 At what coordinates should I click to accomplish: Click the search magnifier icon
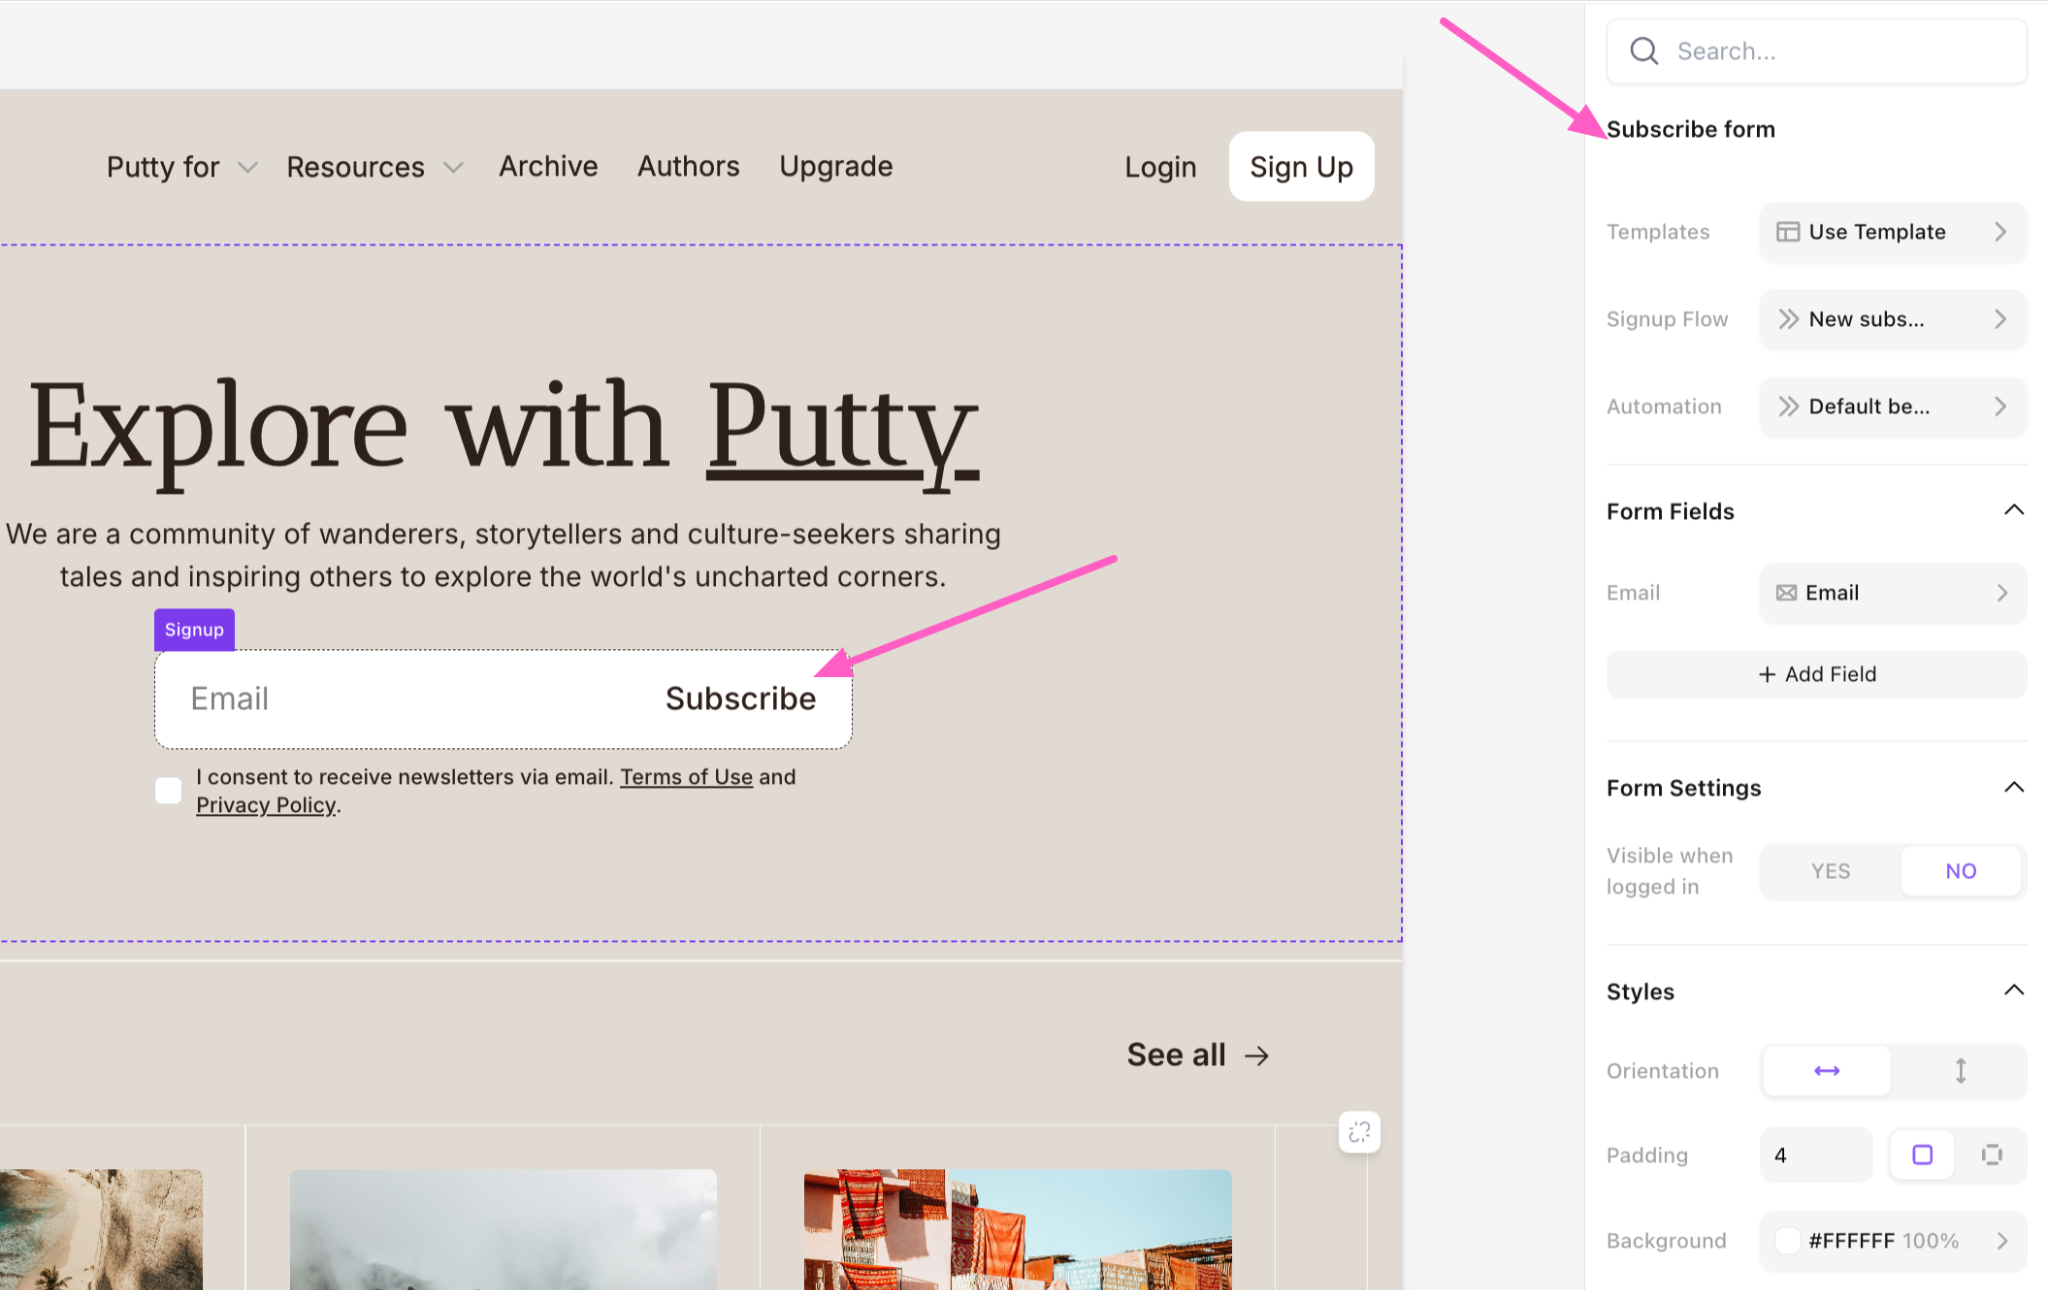(x=1644, y=51)
